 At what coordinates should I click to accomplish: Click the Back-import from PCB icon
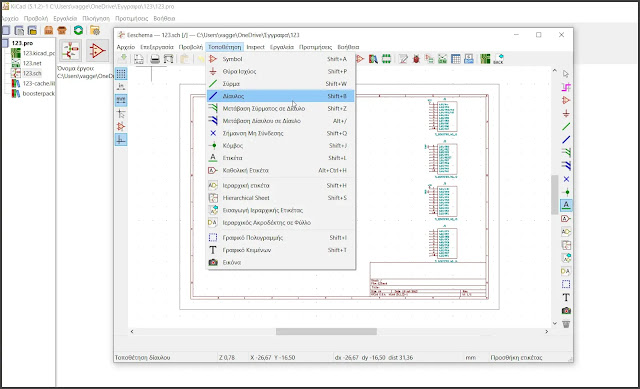tap(498, 59)
